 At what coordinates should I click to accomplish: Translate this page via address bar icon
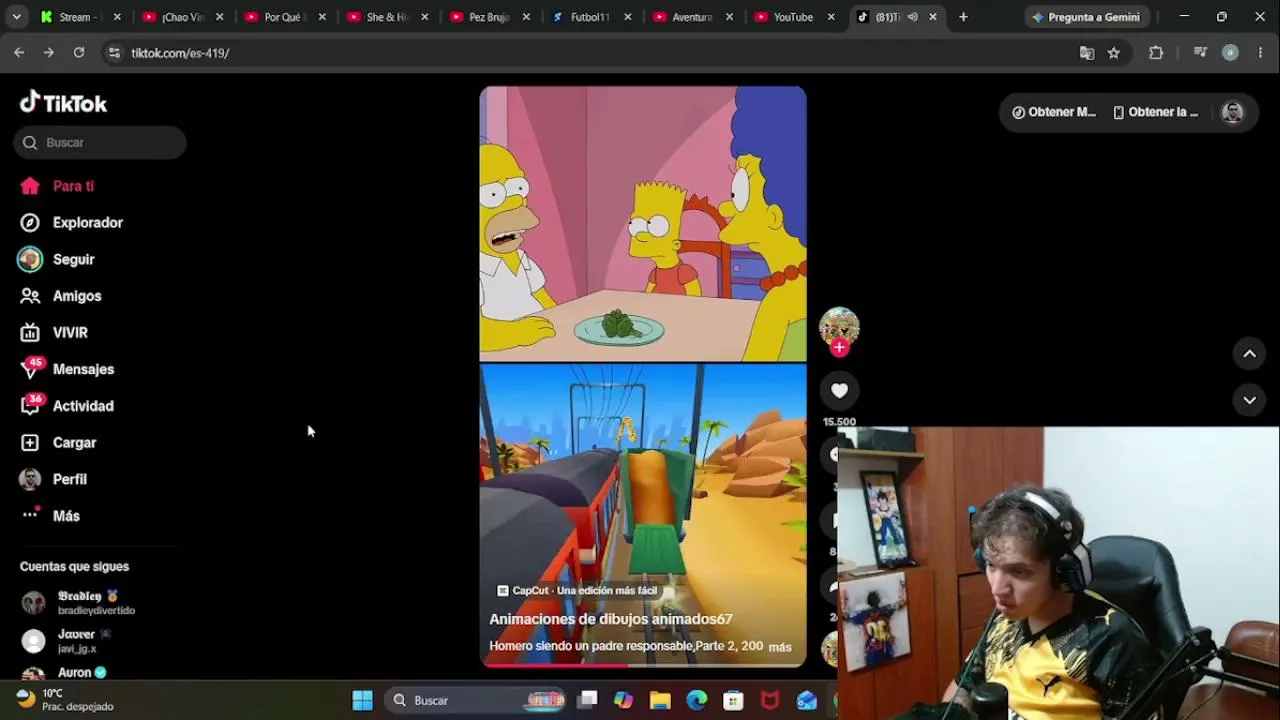(1087, 53)
